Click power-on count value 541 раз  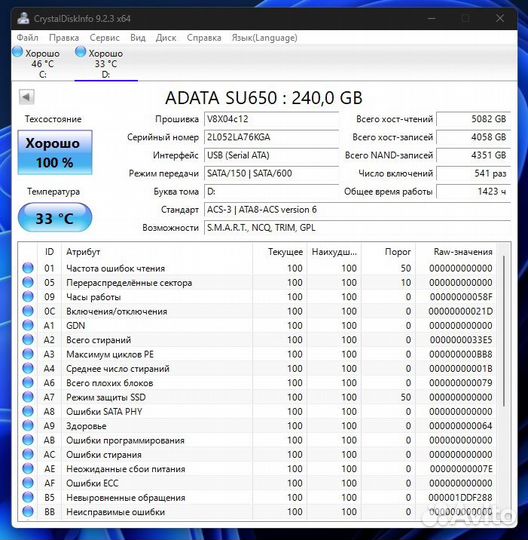point(473,173)
